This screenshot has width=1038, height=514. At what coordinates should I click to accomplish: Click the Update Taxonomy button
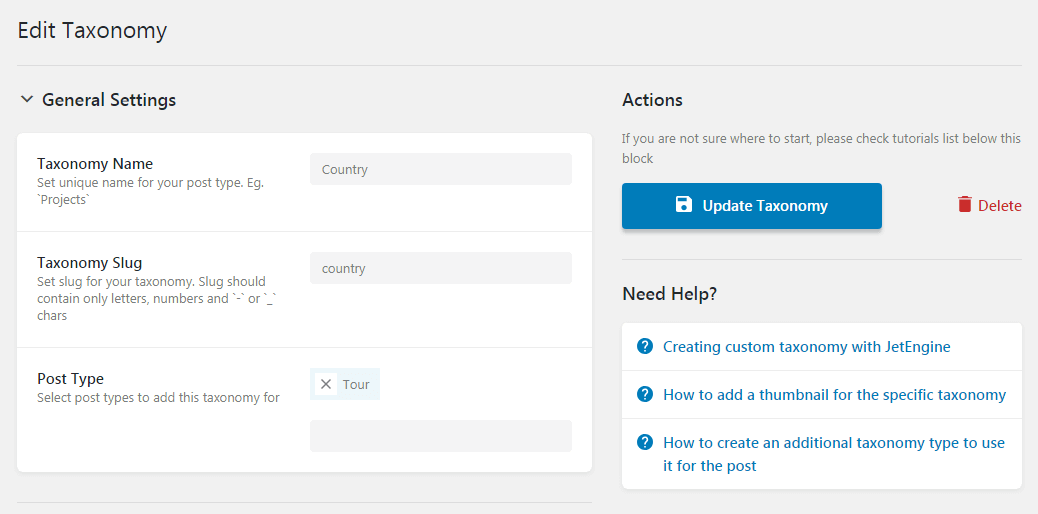click(x=751, y=206)
